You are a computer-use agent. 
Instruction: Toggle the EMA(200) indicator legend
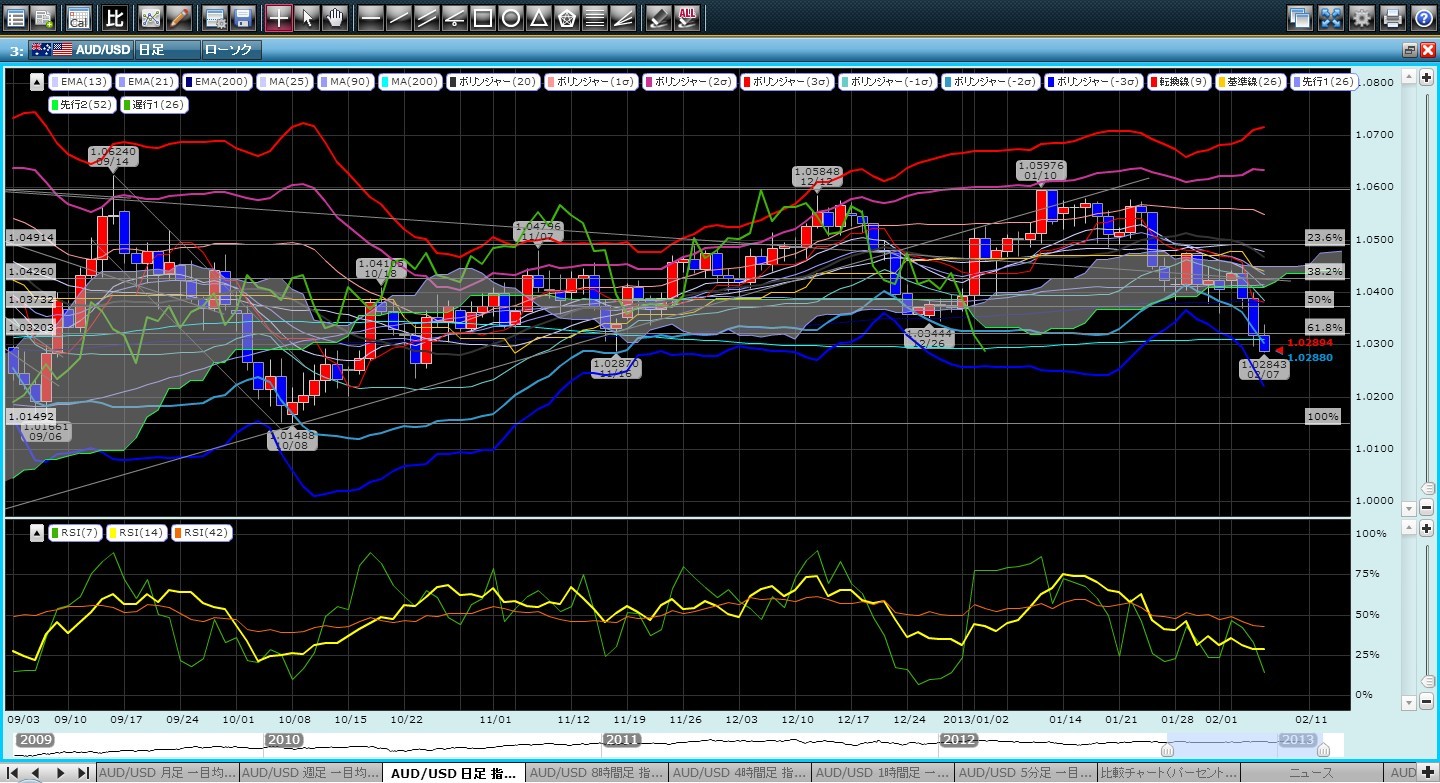217,82
